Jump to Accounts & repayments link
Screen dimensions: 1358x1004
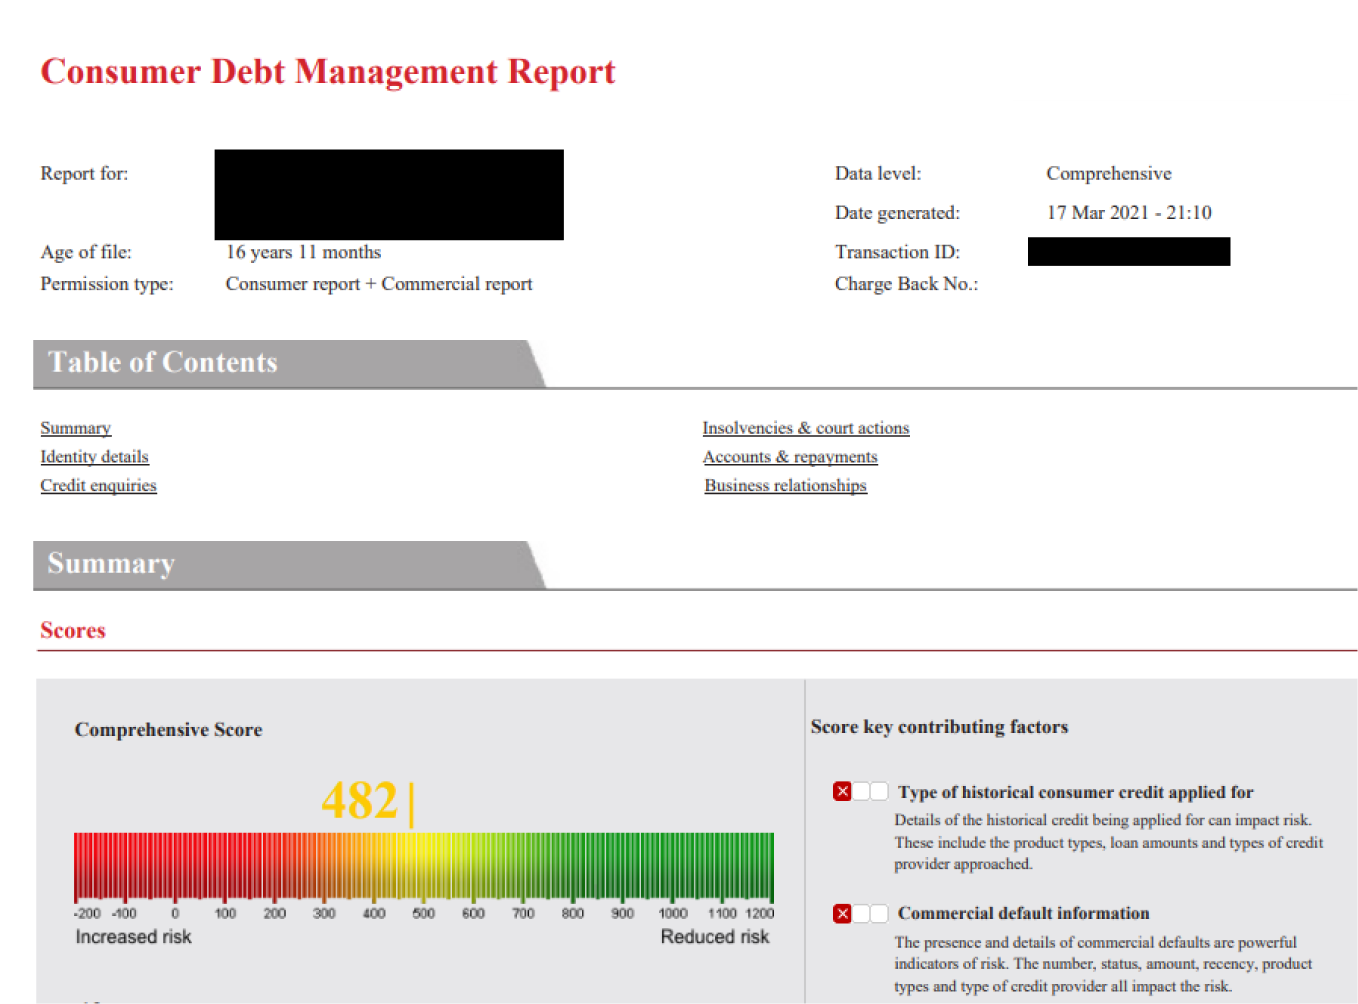789,457
